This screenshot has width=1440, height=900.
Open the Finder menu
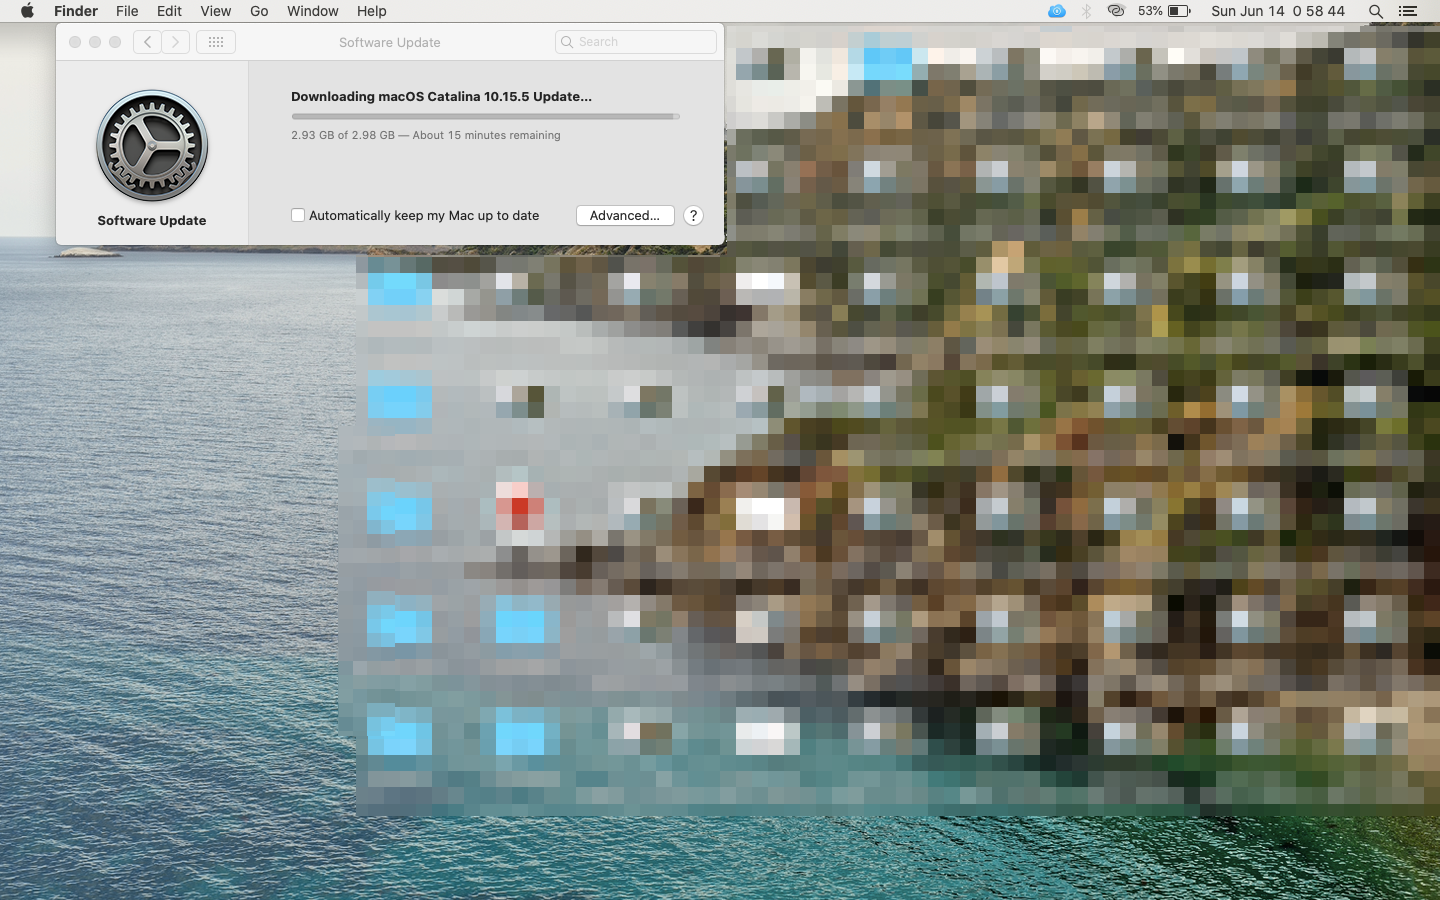coord(76,11)
